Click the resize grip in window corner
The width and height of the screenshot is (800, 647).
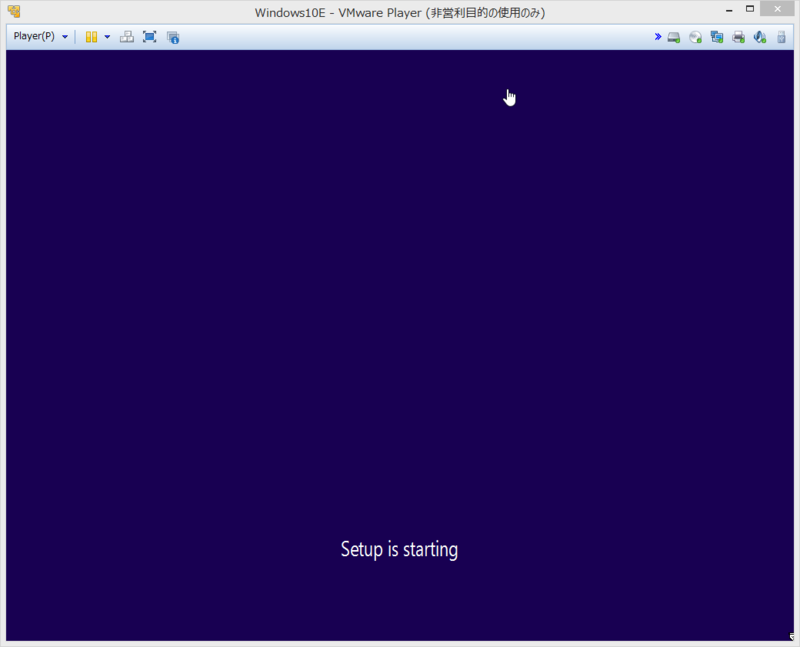[791, 636]
